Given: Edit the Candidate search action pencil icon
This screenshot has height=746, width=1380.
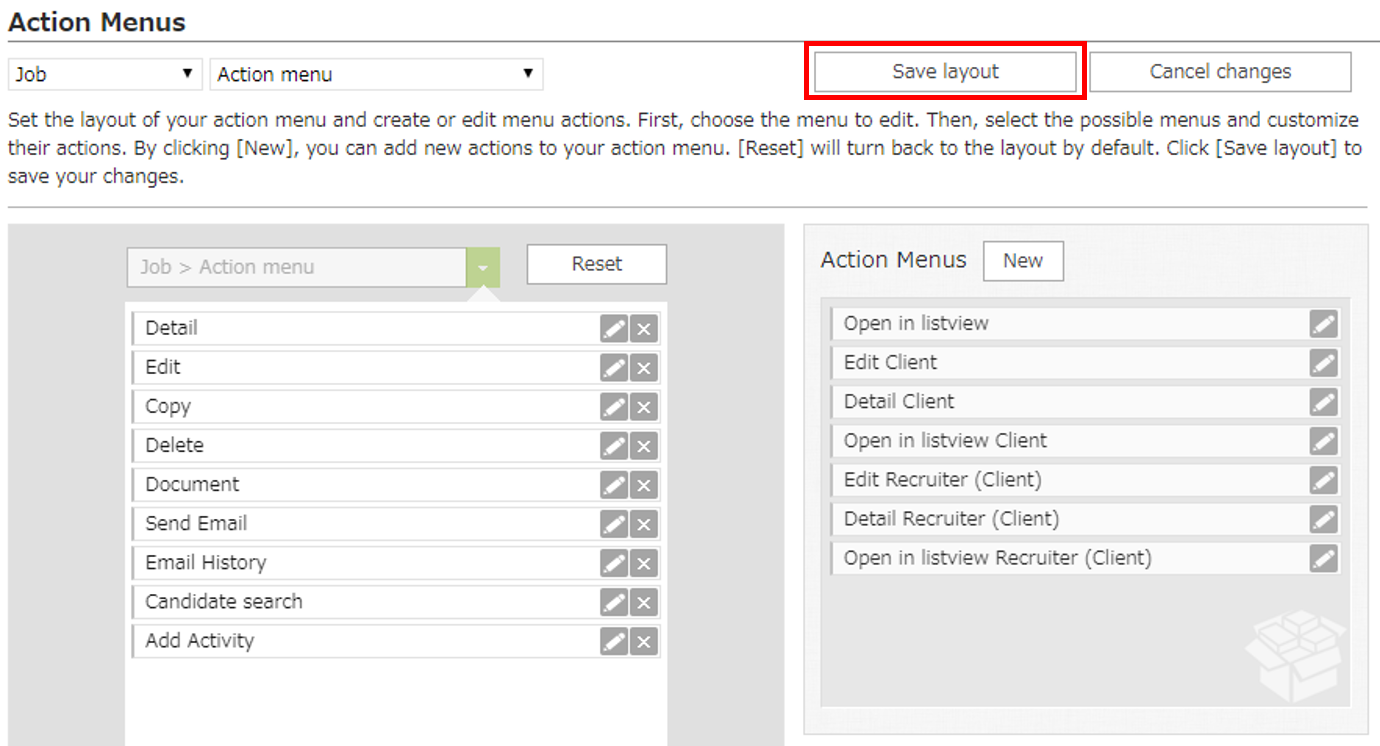Looking at the screenshot, I should tap(613, 601).
